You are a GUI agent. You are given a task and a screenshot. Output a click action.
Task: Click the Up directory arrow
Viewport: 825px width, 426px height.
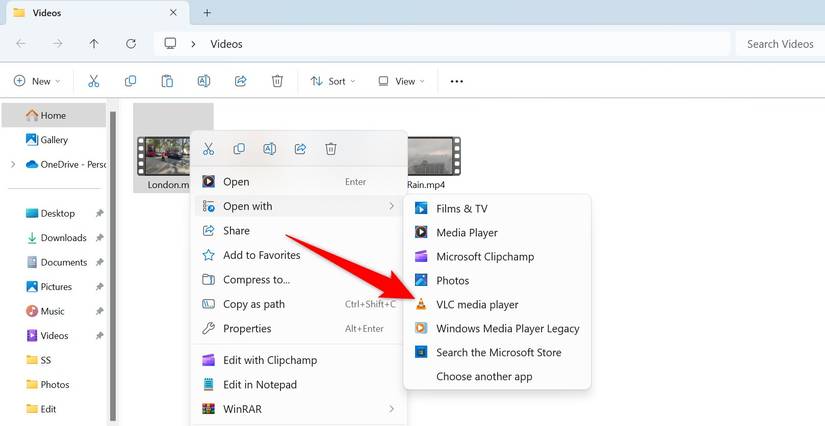click(94, 44)
